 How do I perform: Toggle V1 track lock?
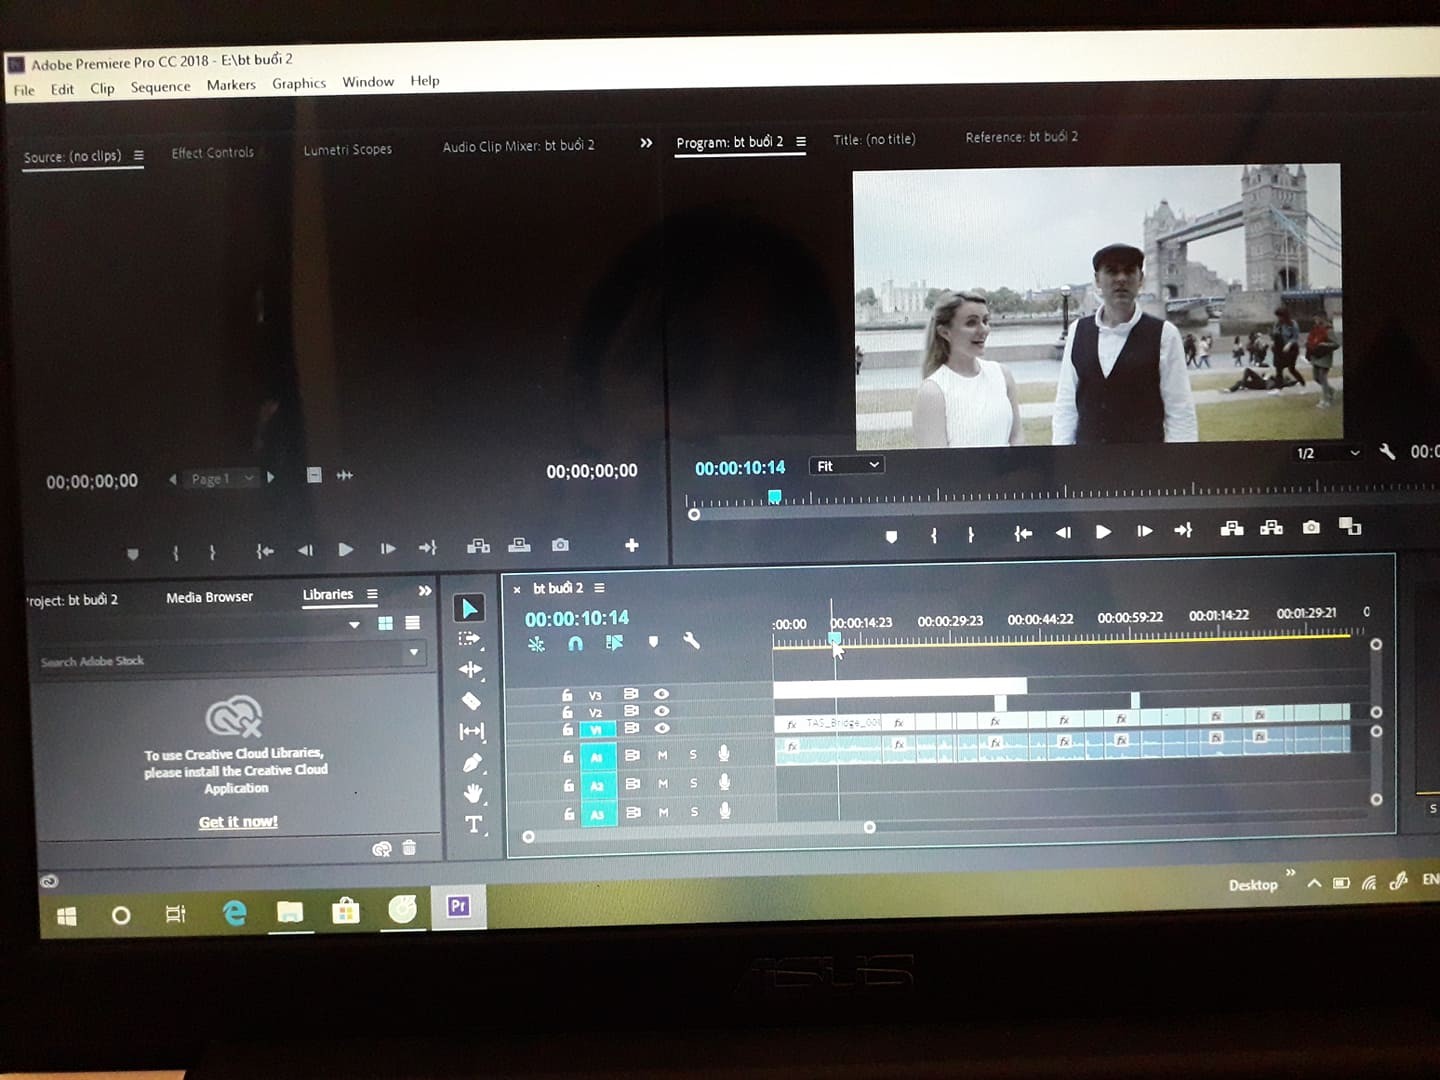click(567, 729)
